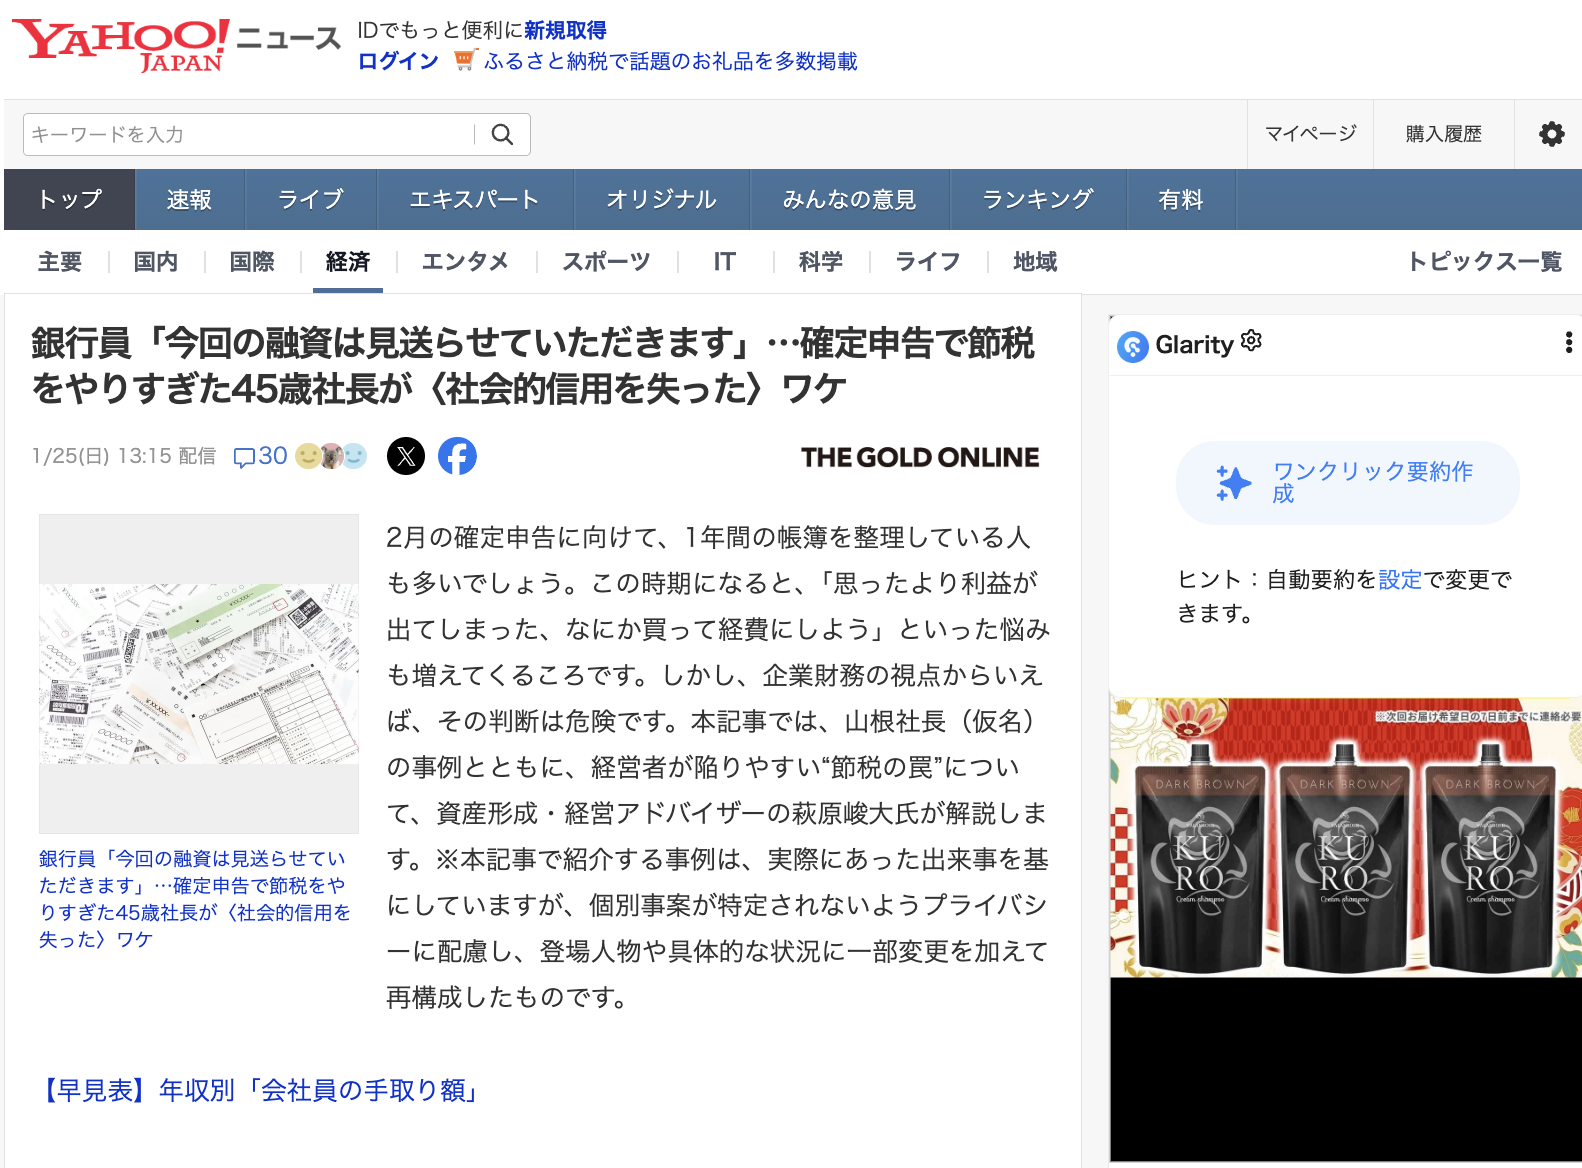Click the KURO shampoo advertisement image

1346,837
